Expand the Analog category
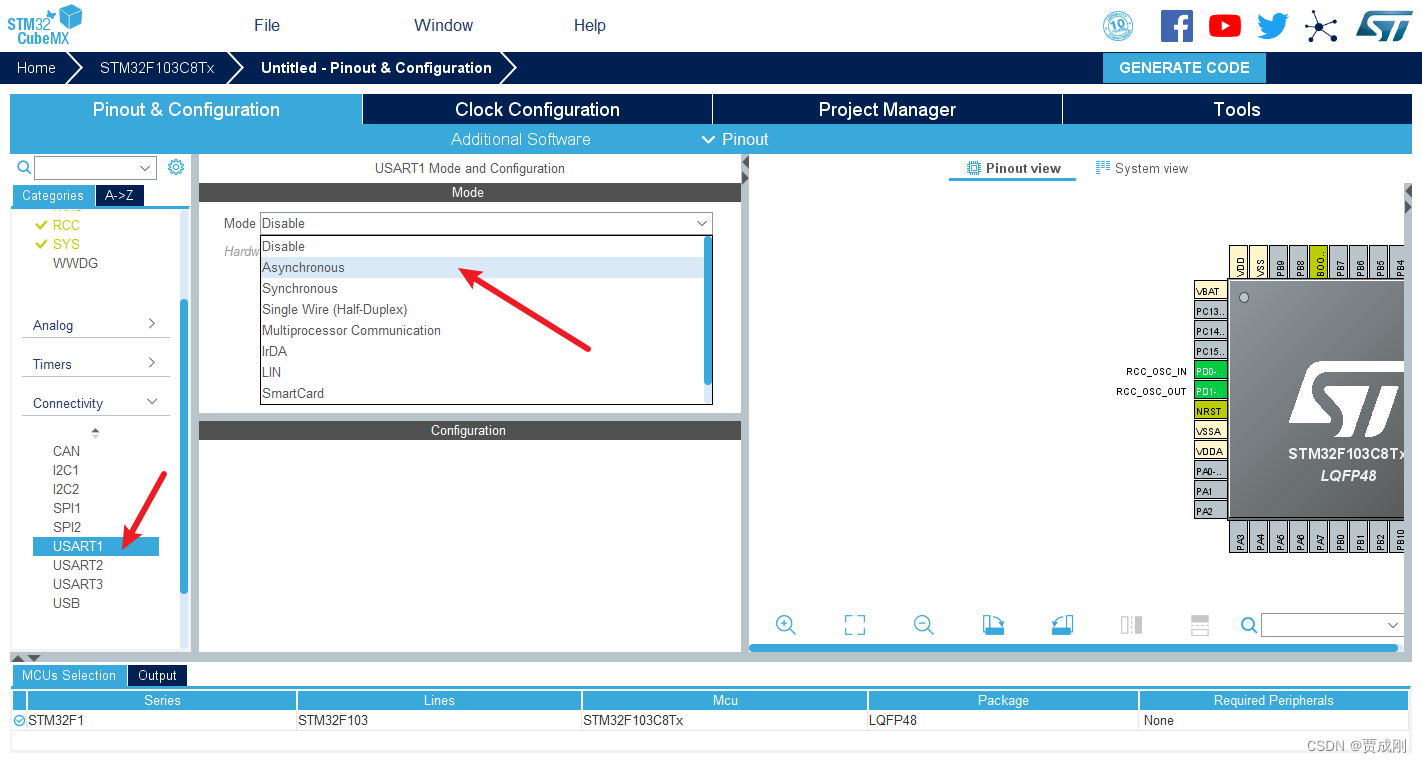Viewport: 1422px width, 763px height. tap(152, 324)
